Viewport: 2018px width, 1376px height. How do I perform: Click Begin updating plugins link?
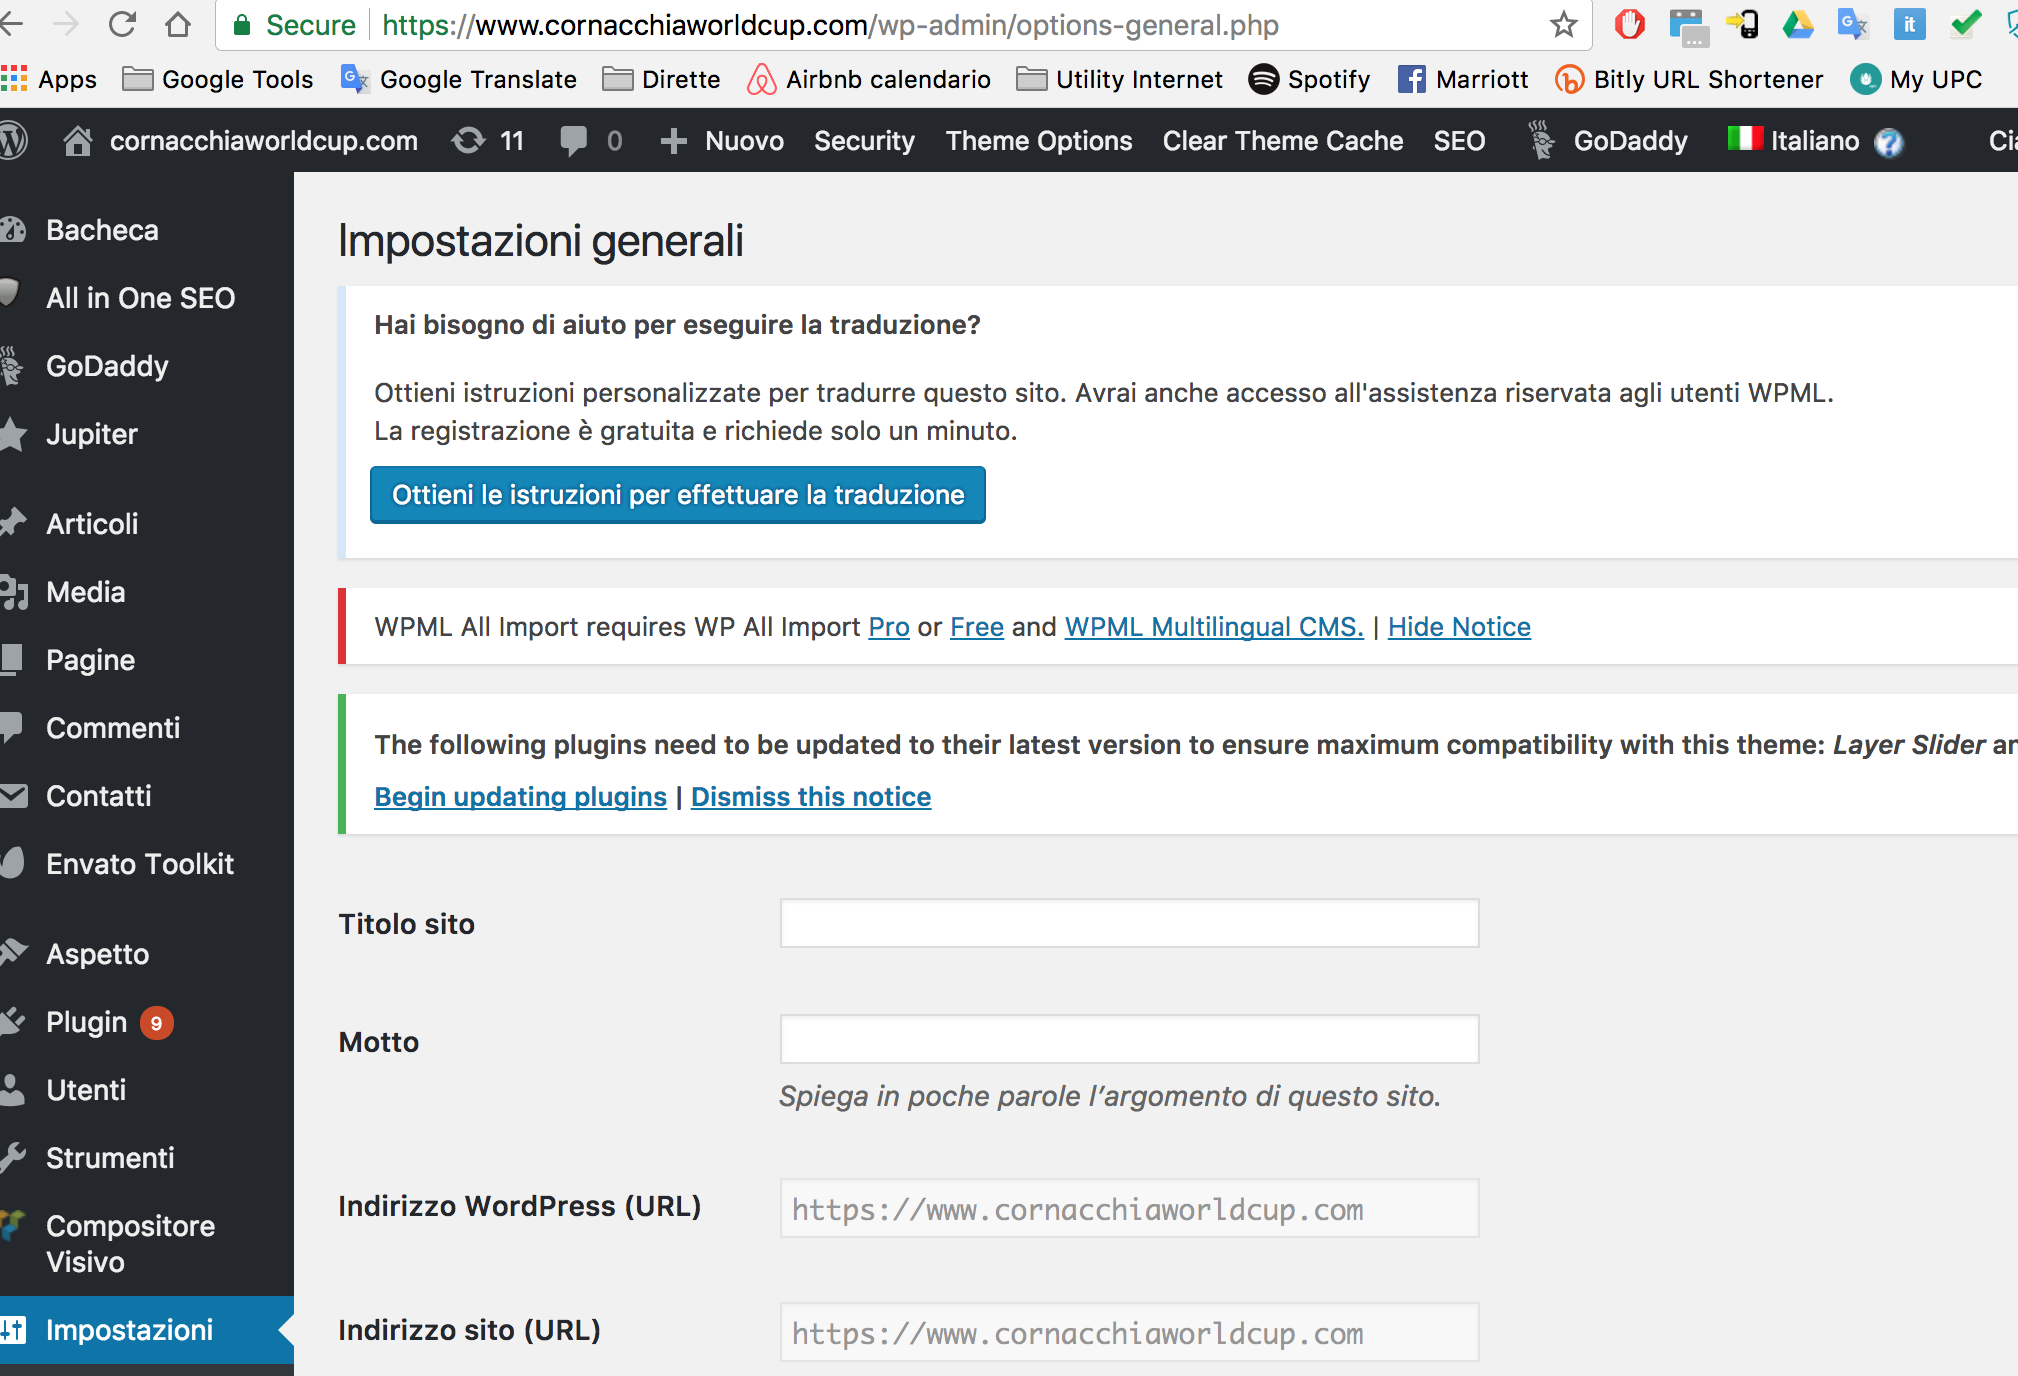click(520, 797)
